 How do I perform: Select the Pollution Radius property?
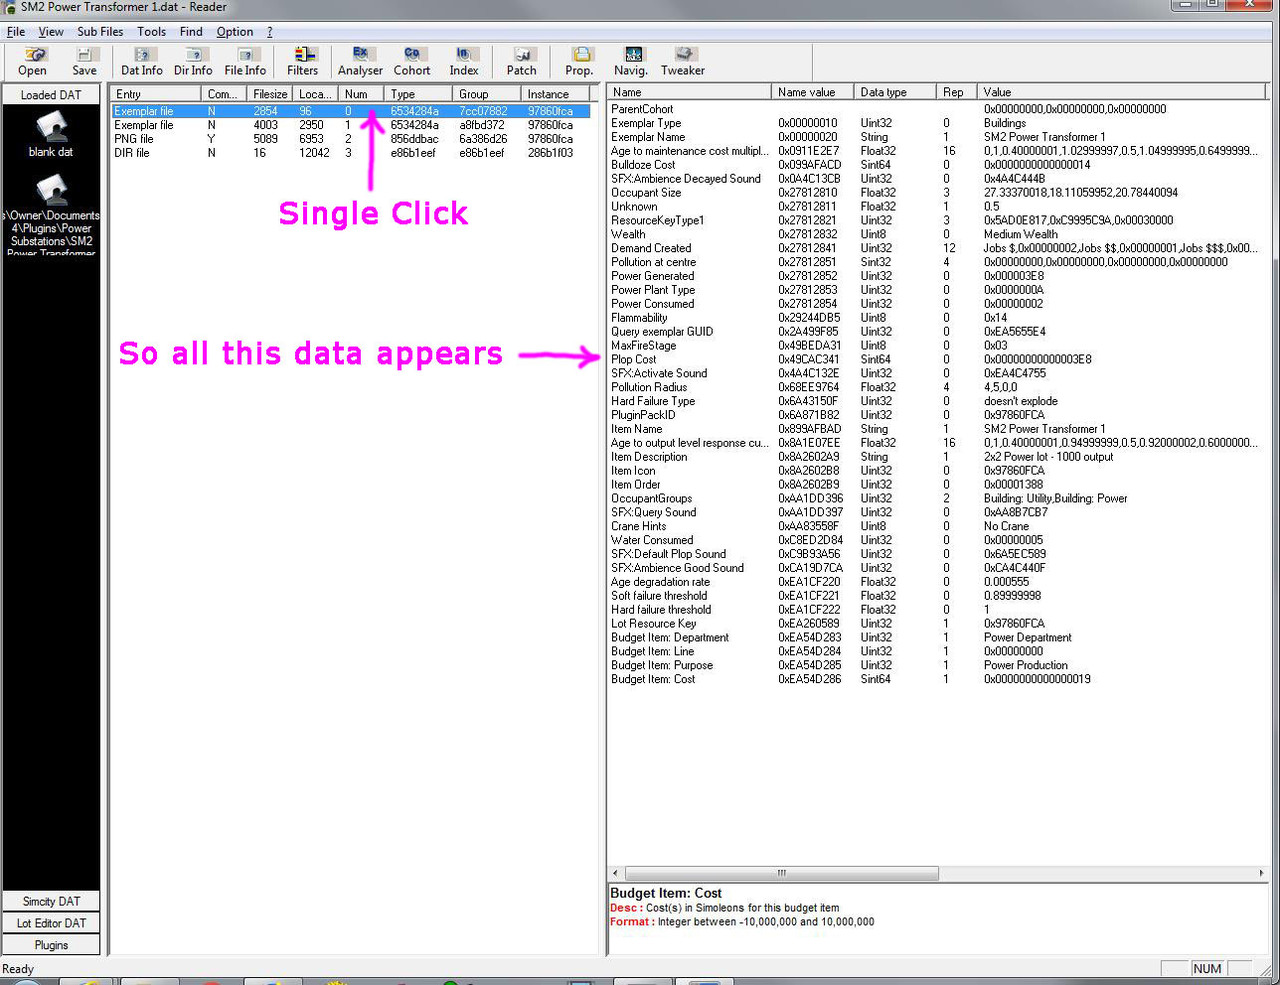click(x=938, y=387)
